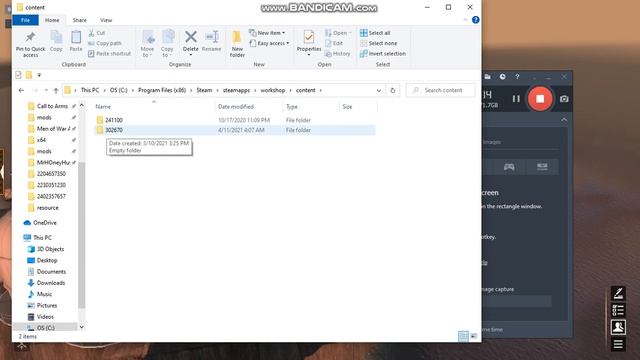Click Steam in the address path
This screenshot has width=640, height=360.
coord(204,90)
